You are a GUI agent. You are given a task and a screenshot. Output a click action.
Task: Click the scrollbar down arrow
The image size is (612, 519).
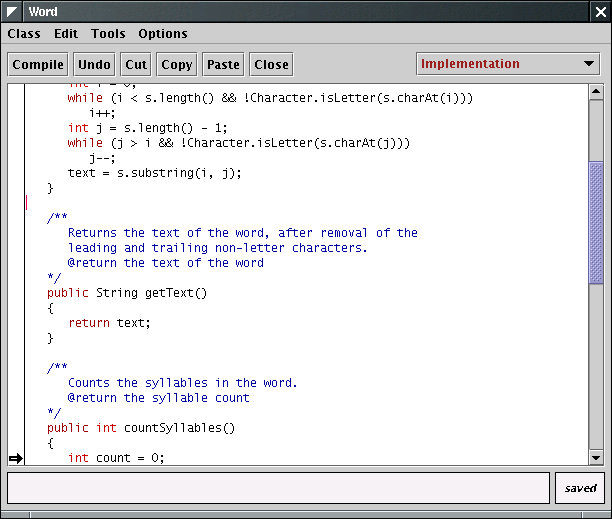pyautogui.click(x=596, y=457)
